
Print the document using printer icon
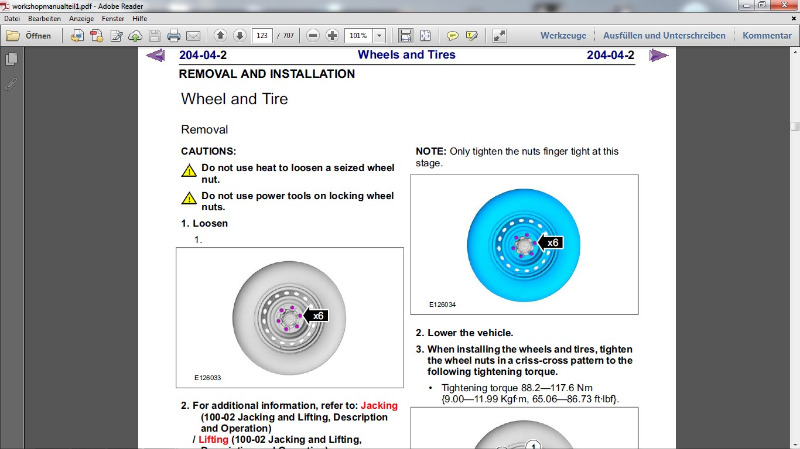tap(173, 36)
